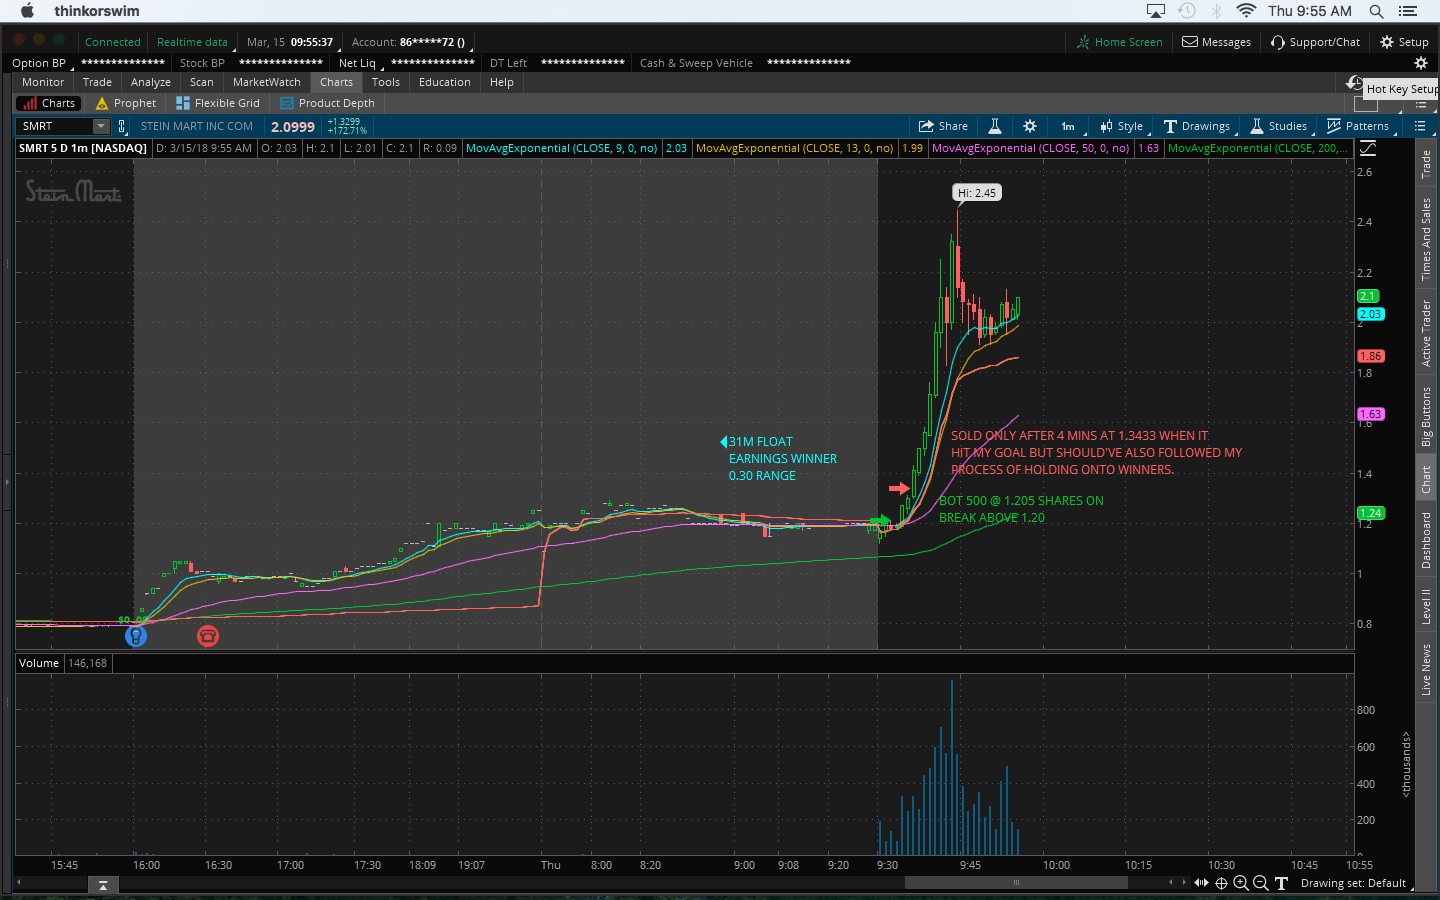The image size is (1440, 900).
Task: Open the Messages panel
Action: point(1217,42)
